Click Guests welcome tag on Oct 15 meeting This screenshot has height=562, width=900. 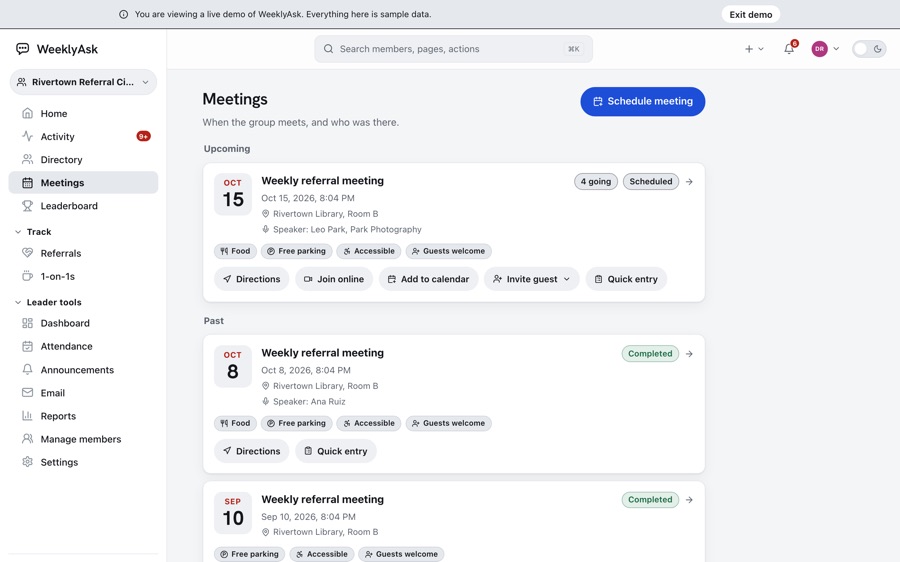pos(448,251)
